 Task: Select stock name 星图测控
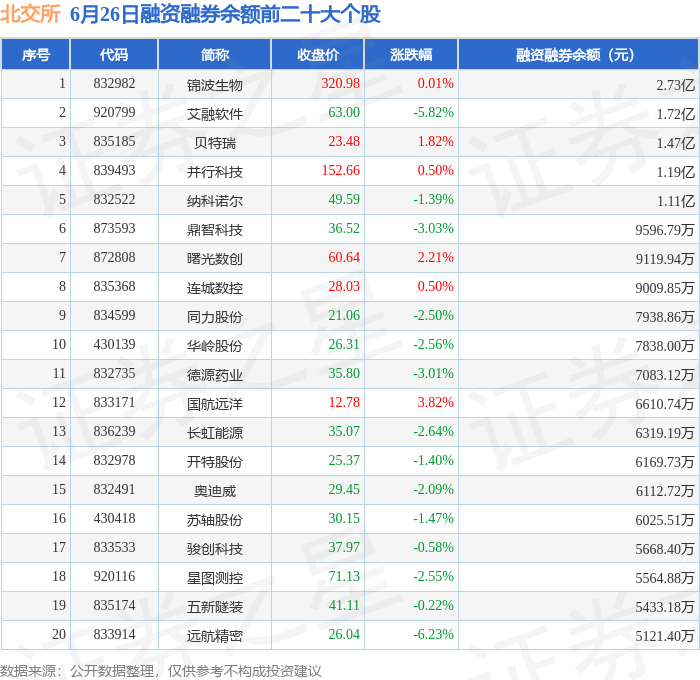click(x=215, y=578)
